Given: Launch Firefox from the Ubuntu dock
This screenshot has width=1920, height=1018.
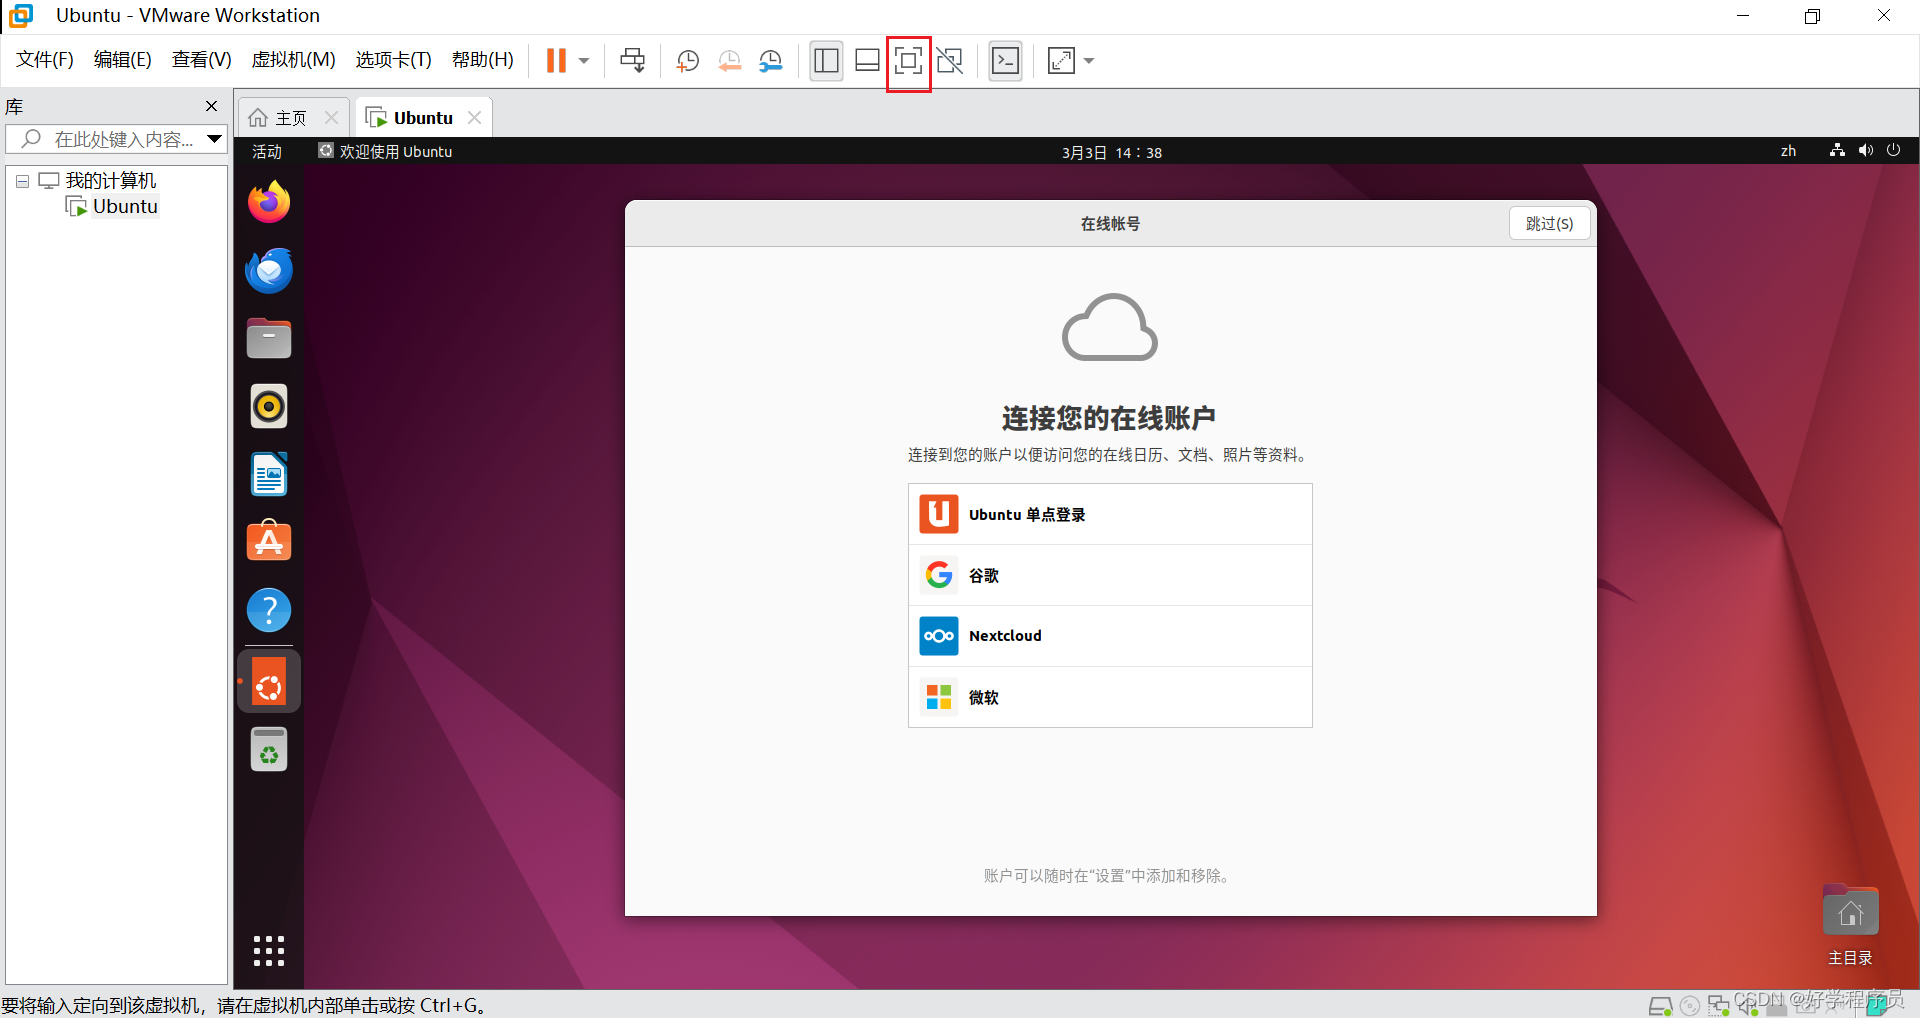Looking at the screenshot, I should coord(269,202).
